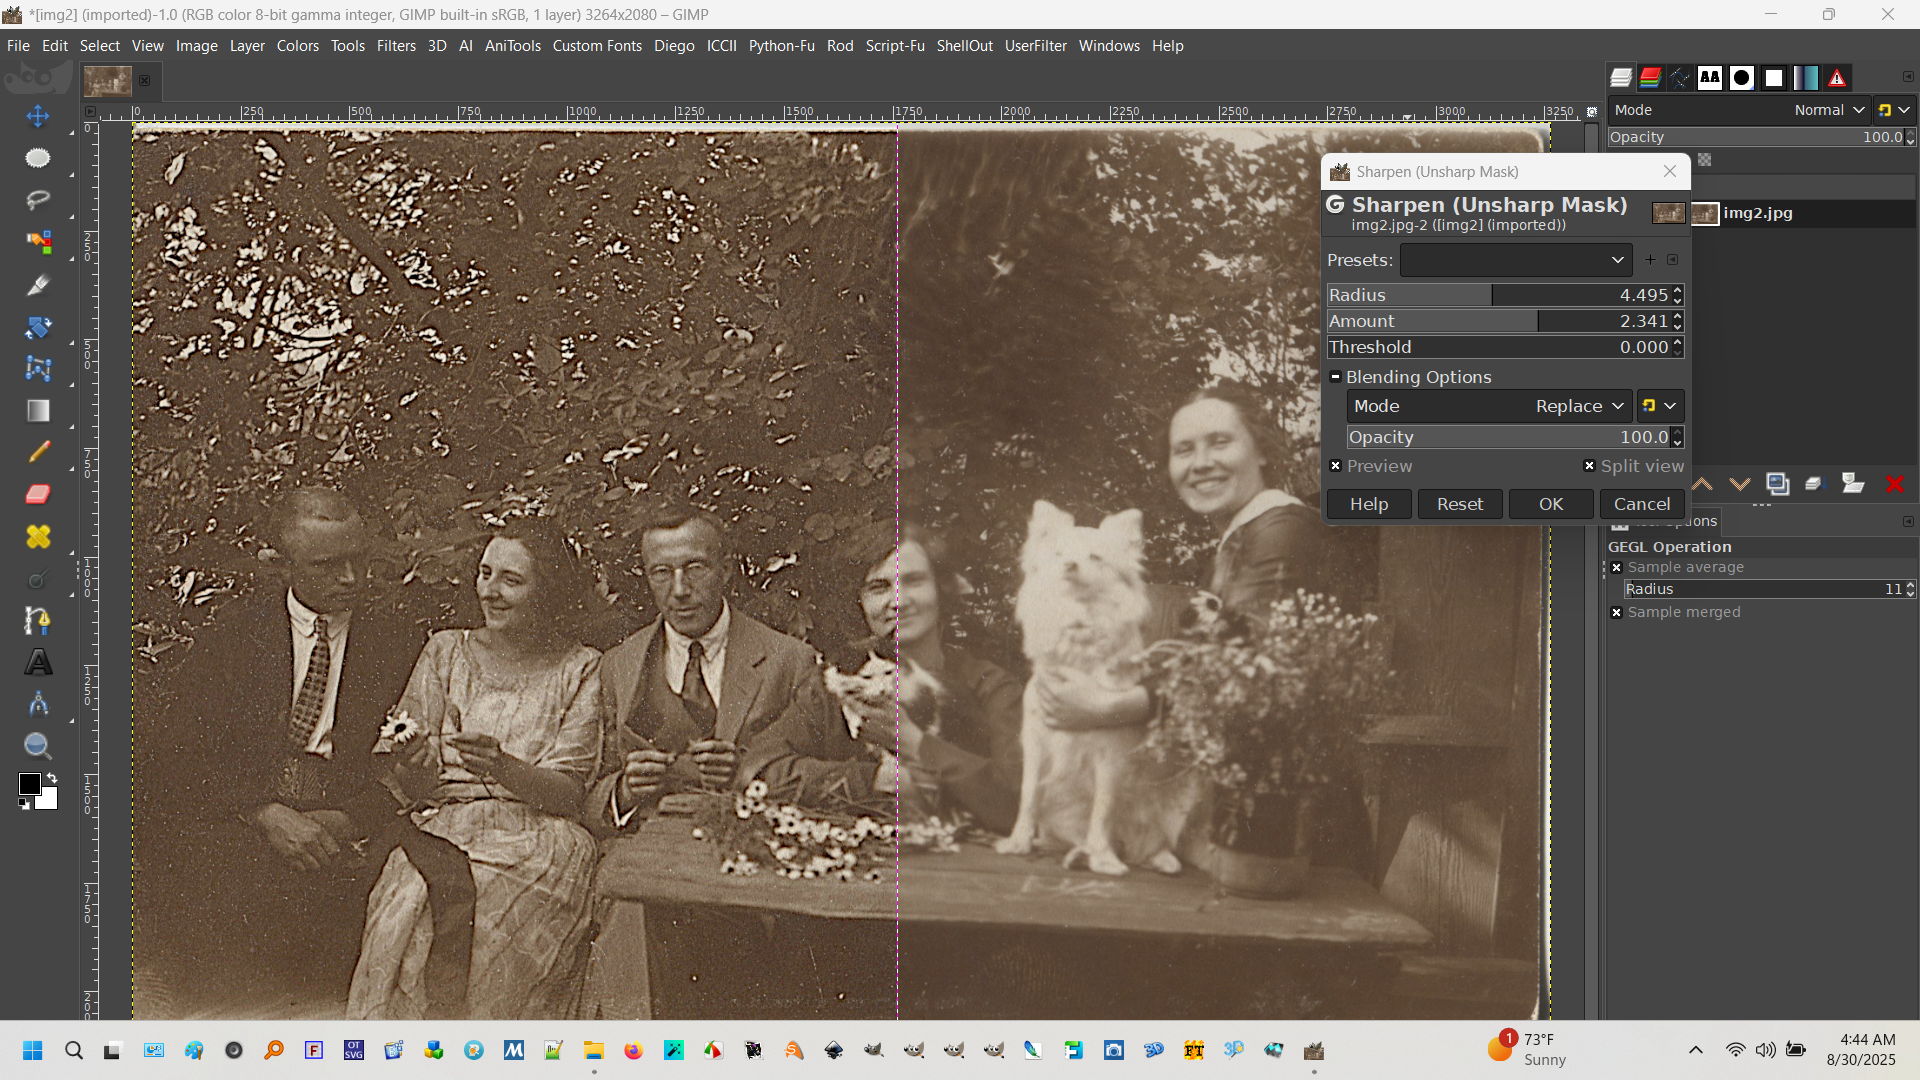Viewport: 1920px width, 1080px height.
Task: Select the Measure tool
Action: [38, 705]
